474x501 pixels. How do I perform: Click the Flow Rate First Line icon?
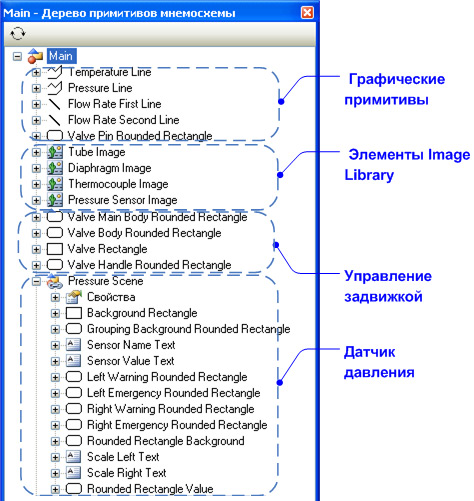click(55, 104)
